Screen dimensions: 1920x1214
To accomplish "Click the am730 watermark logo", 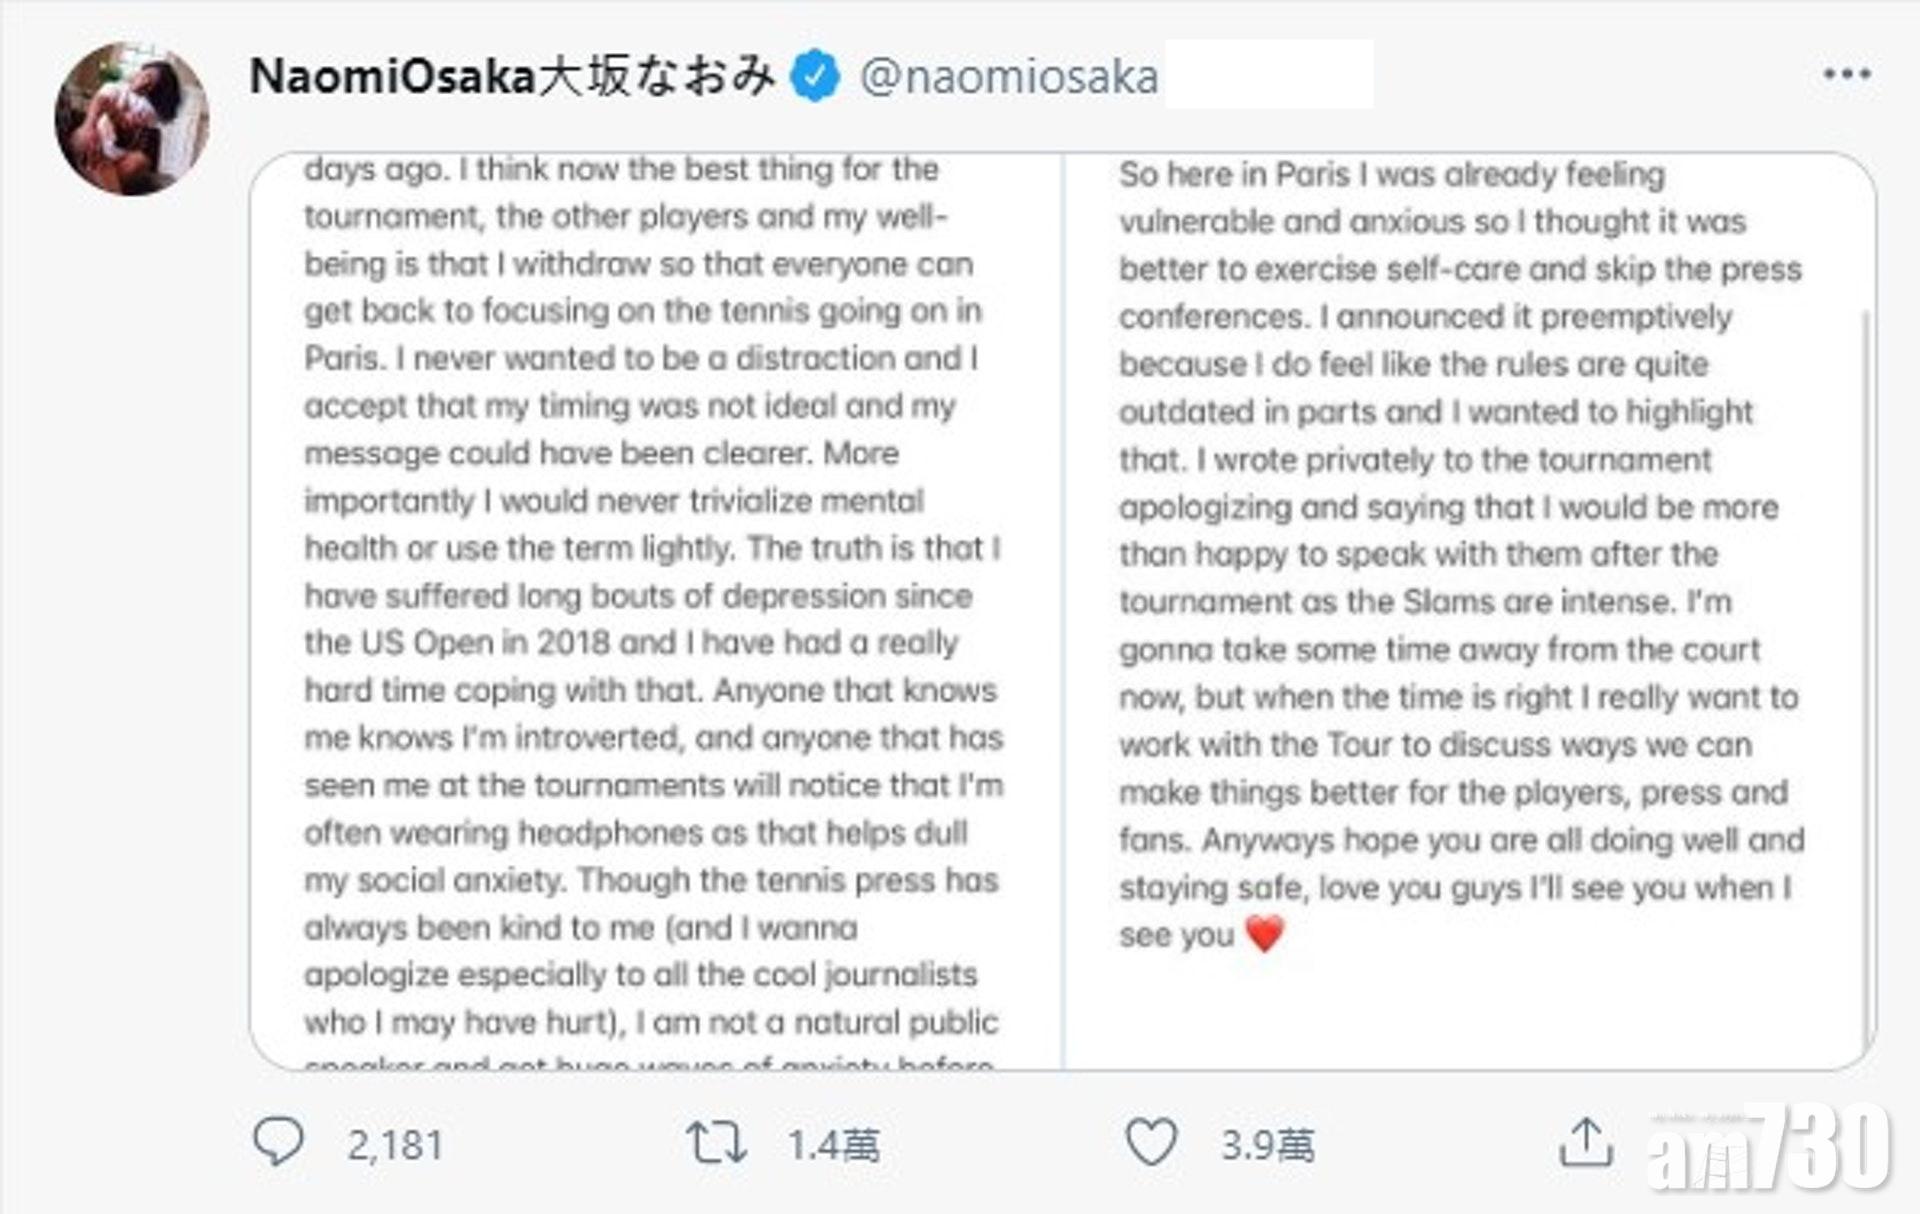I will 1768,1150.
